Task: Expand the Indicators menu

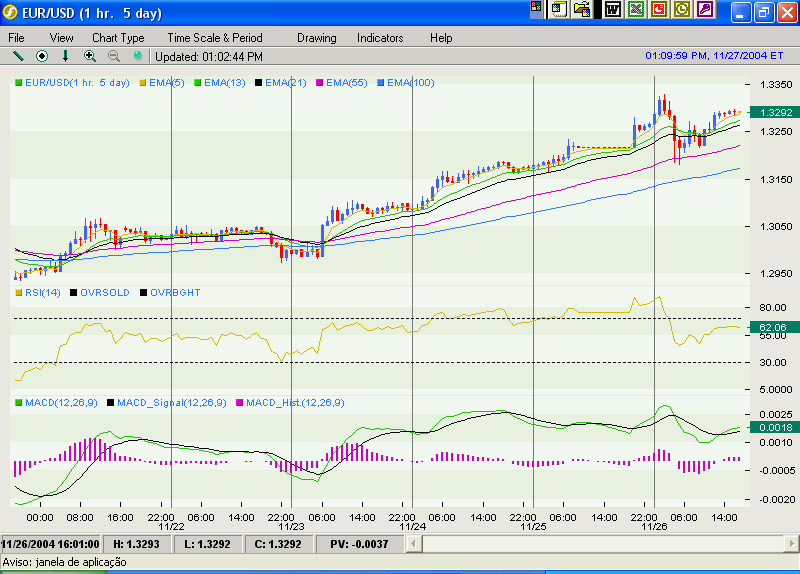Action: coord(380,38)
